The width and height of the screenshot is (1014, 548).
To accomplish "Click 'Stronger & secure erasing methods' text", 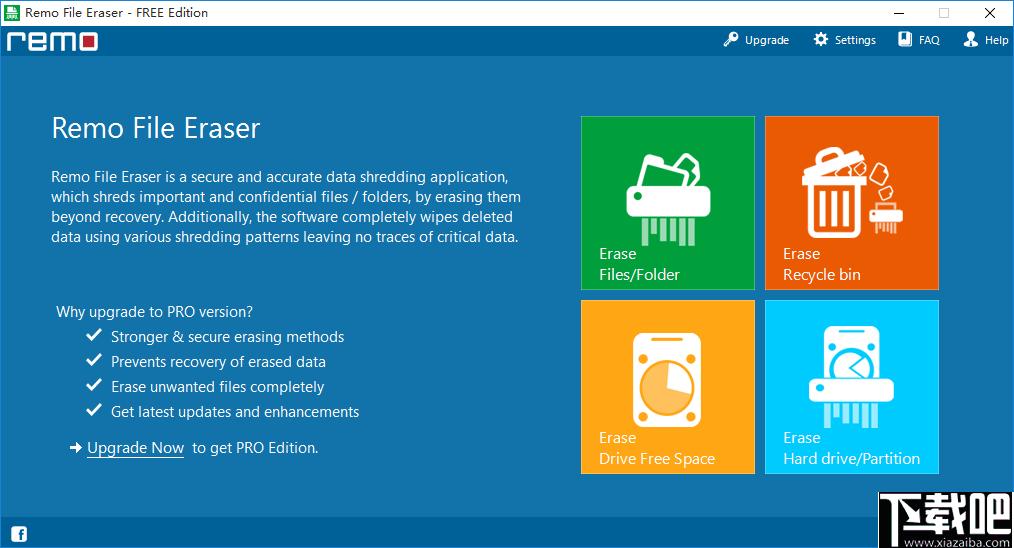I will pyautogui.click(x=227, y=337).
